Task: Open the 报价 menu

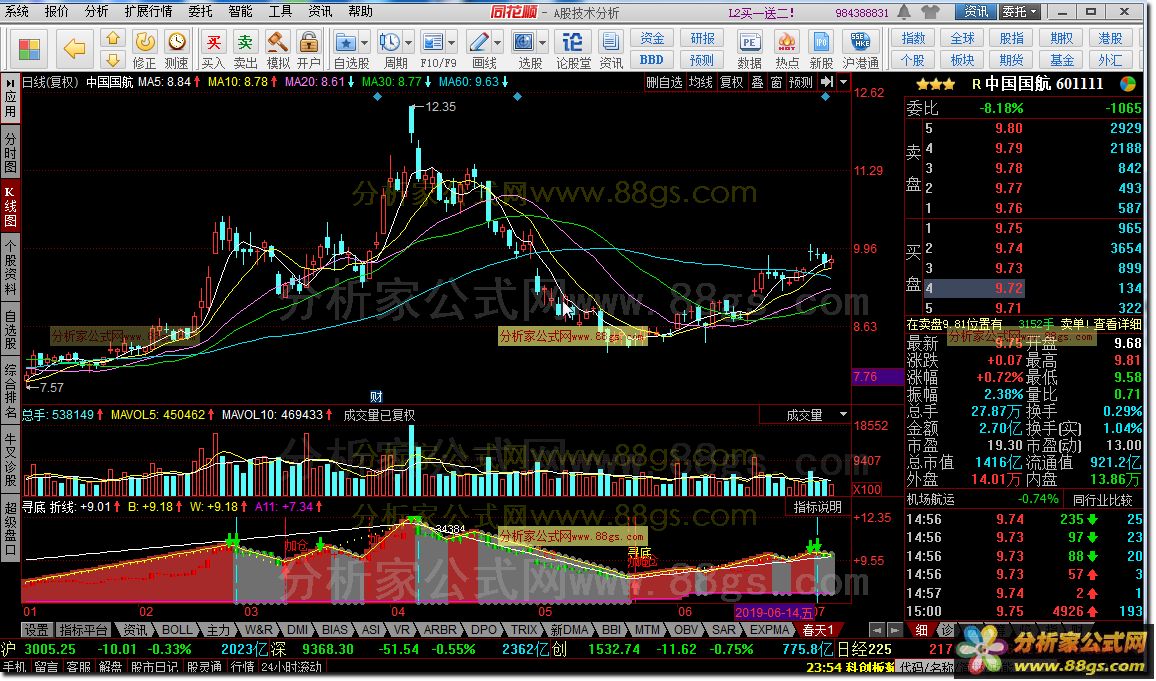Action: pos(57,11)
